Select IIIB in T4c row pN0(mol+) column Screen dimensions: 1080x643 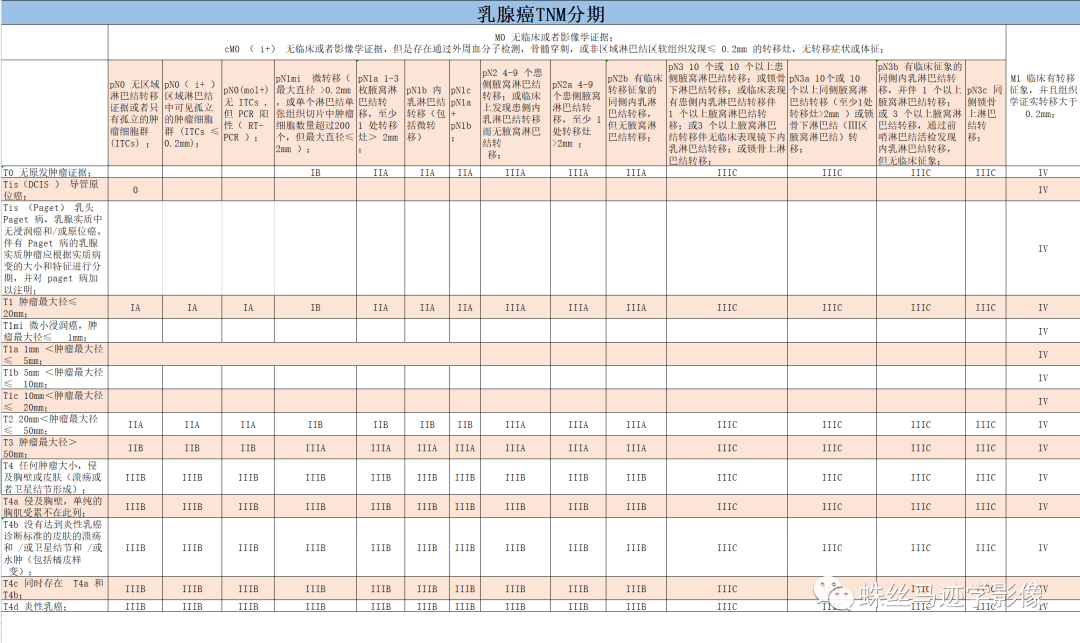[x=248, y=589]
